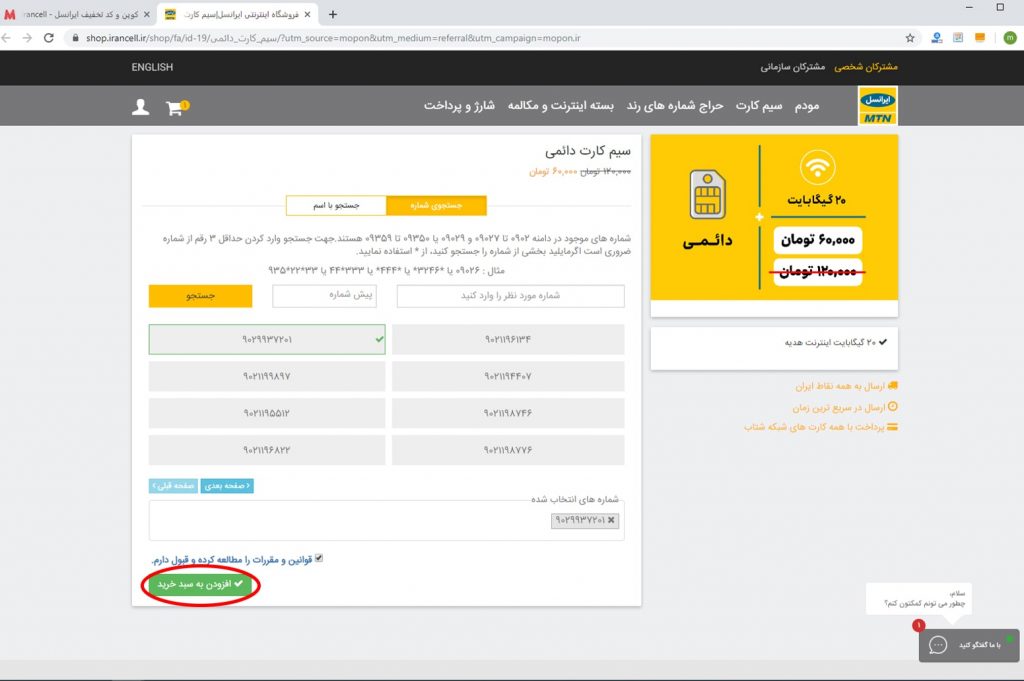Click the Wi-Fi icon in banner
The image size is (1024, 681).
pyautogui.click(x=817, y=167)
